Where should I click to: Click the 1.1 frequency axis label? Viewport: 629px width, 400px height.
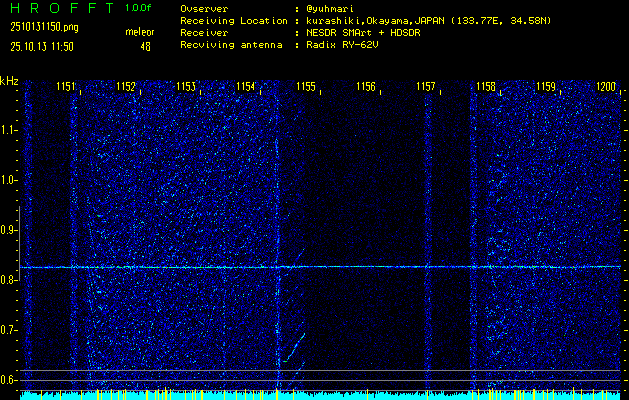point(8,130)
